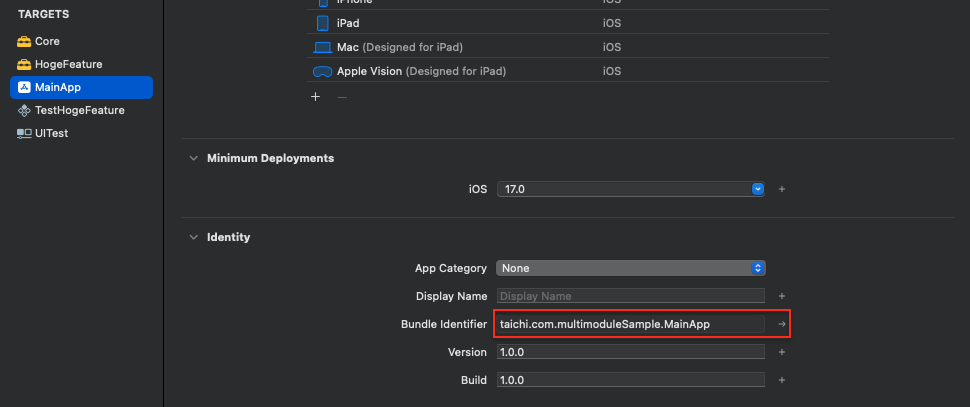Screen dimensions: 970x407
Task: Click the Bundle Identifier field
Action: tap(630, 324)
